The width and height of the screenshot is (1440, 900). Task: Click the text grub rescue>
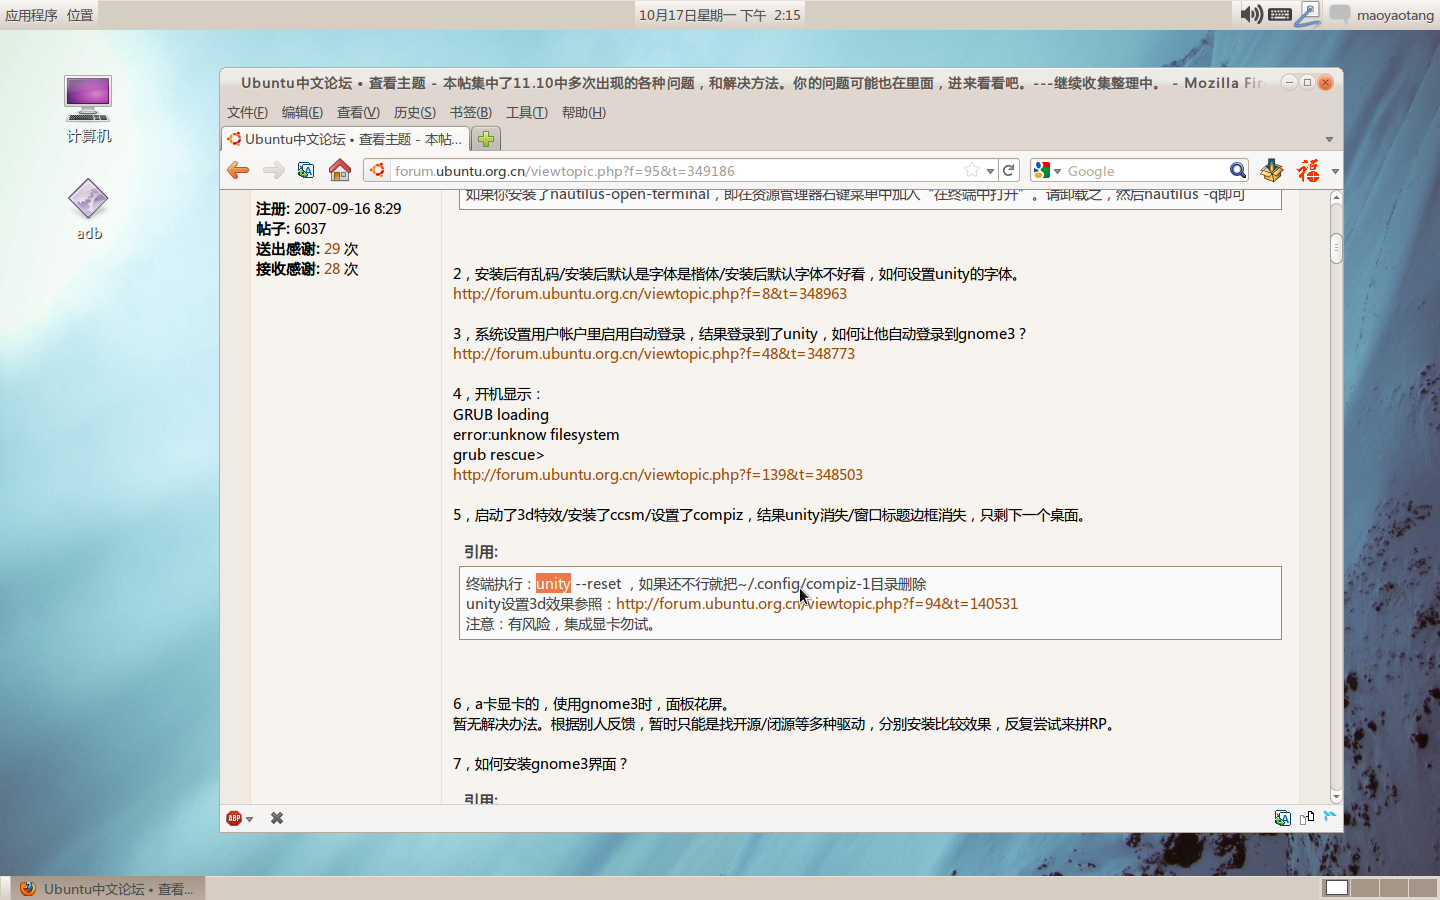pos(498,455)
